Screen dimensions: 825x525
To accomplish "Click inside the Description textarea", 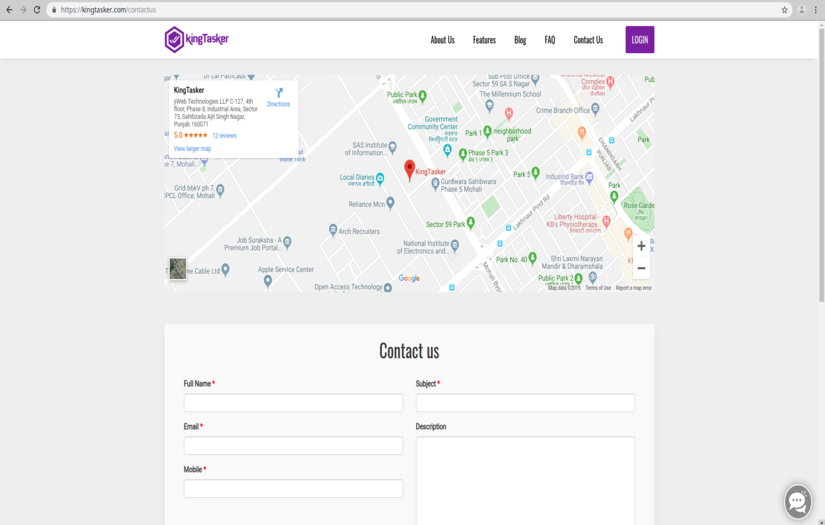I will [x=525, y=480].
